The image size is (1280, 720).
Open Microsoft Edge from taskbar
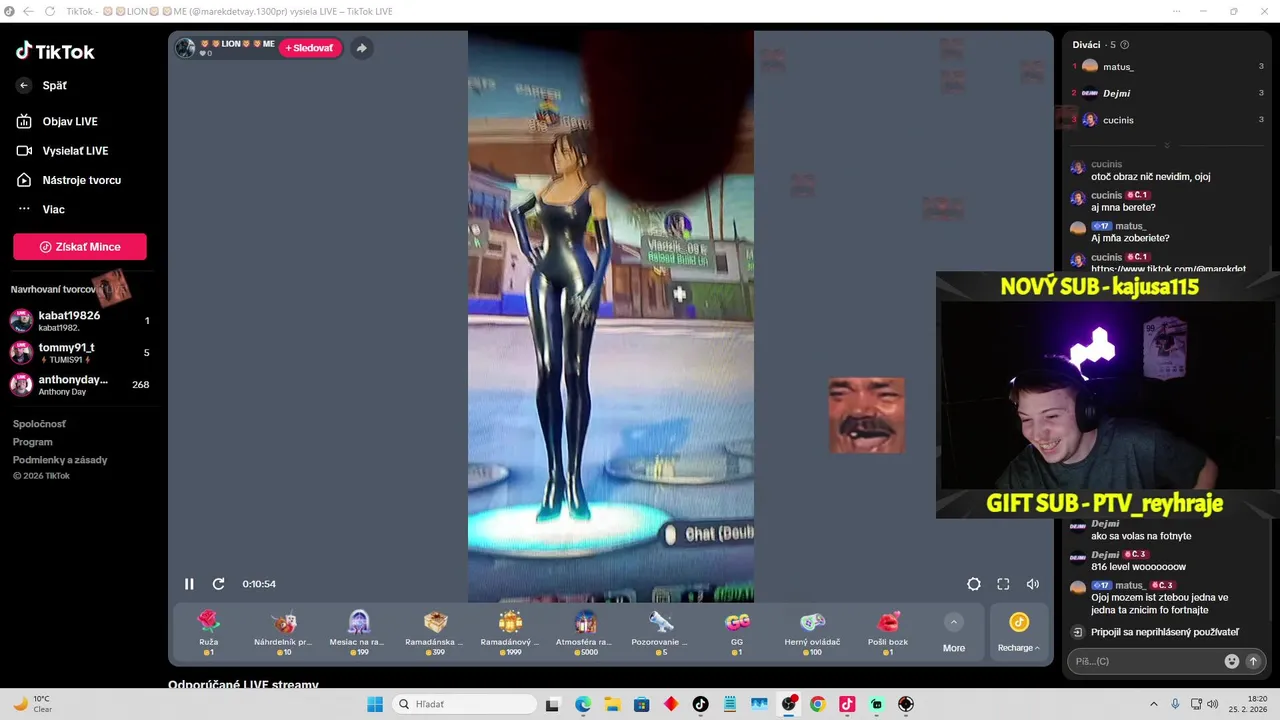coord(583,704)
